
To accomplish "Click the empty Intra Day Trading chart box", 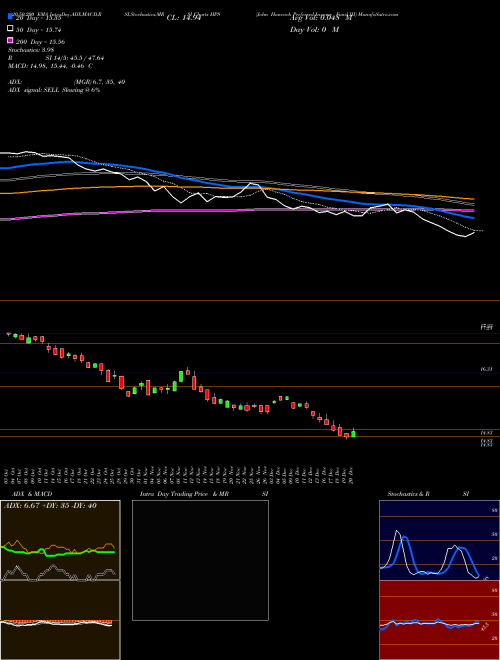I will (200, 560).
